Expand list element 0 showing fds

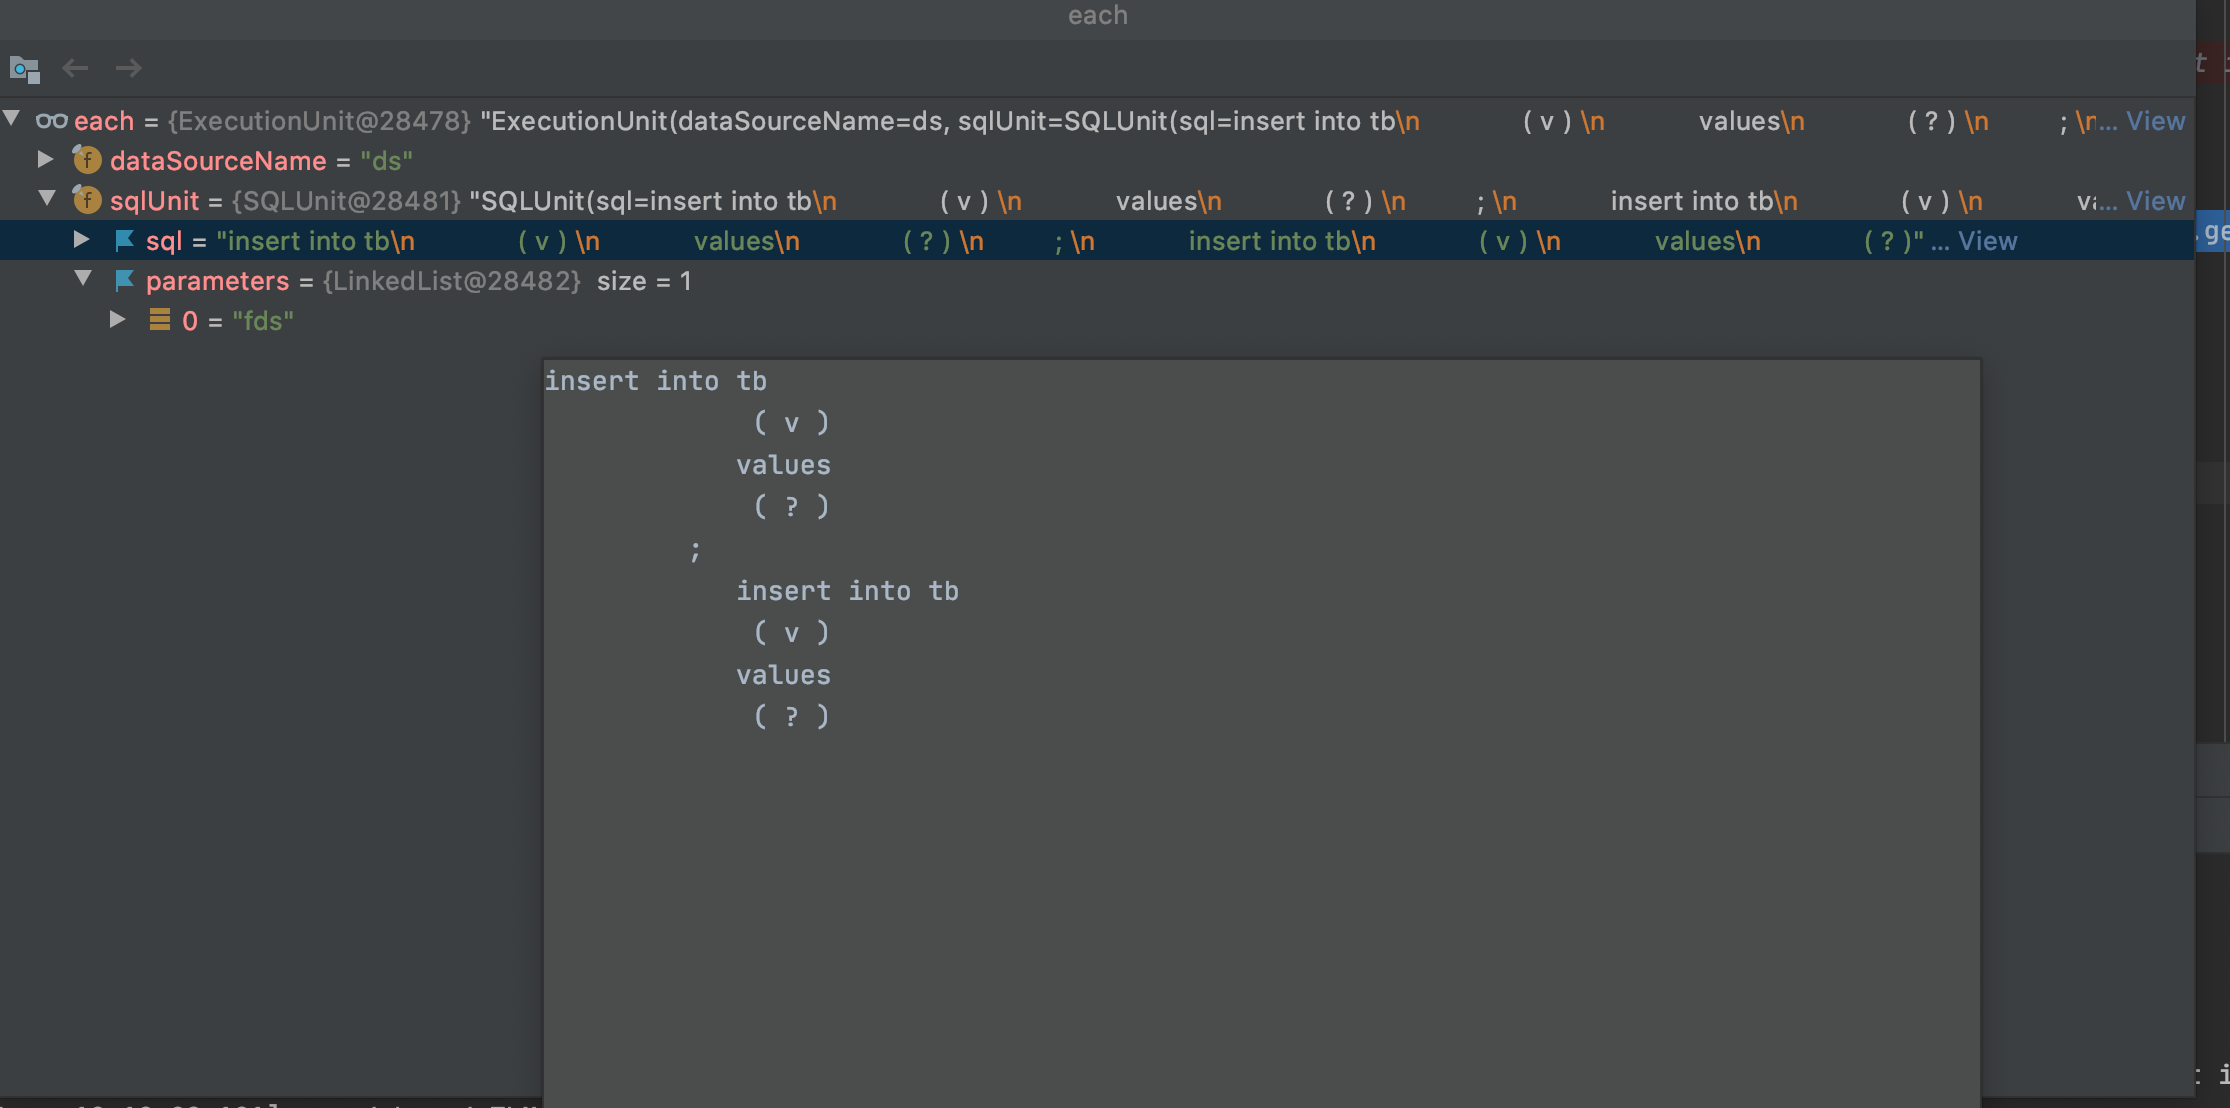click(x=117, y=318)
